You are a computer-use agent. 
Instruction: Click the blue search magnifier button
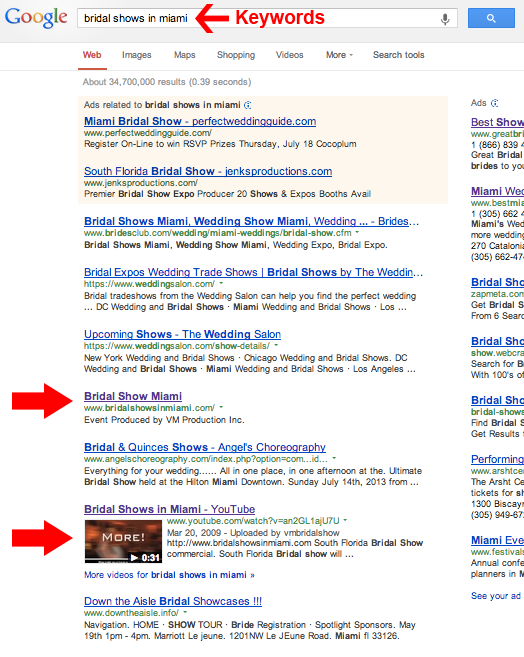(491, 18)
